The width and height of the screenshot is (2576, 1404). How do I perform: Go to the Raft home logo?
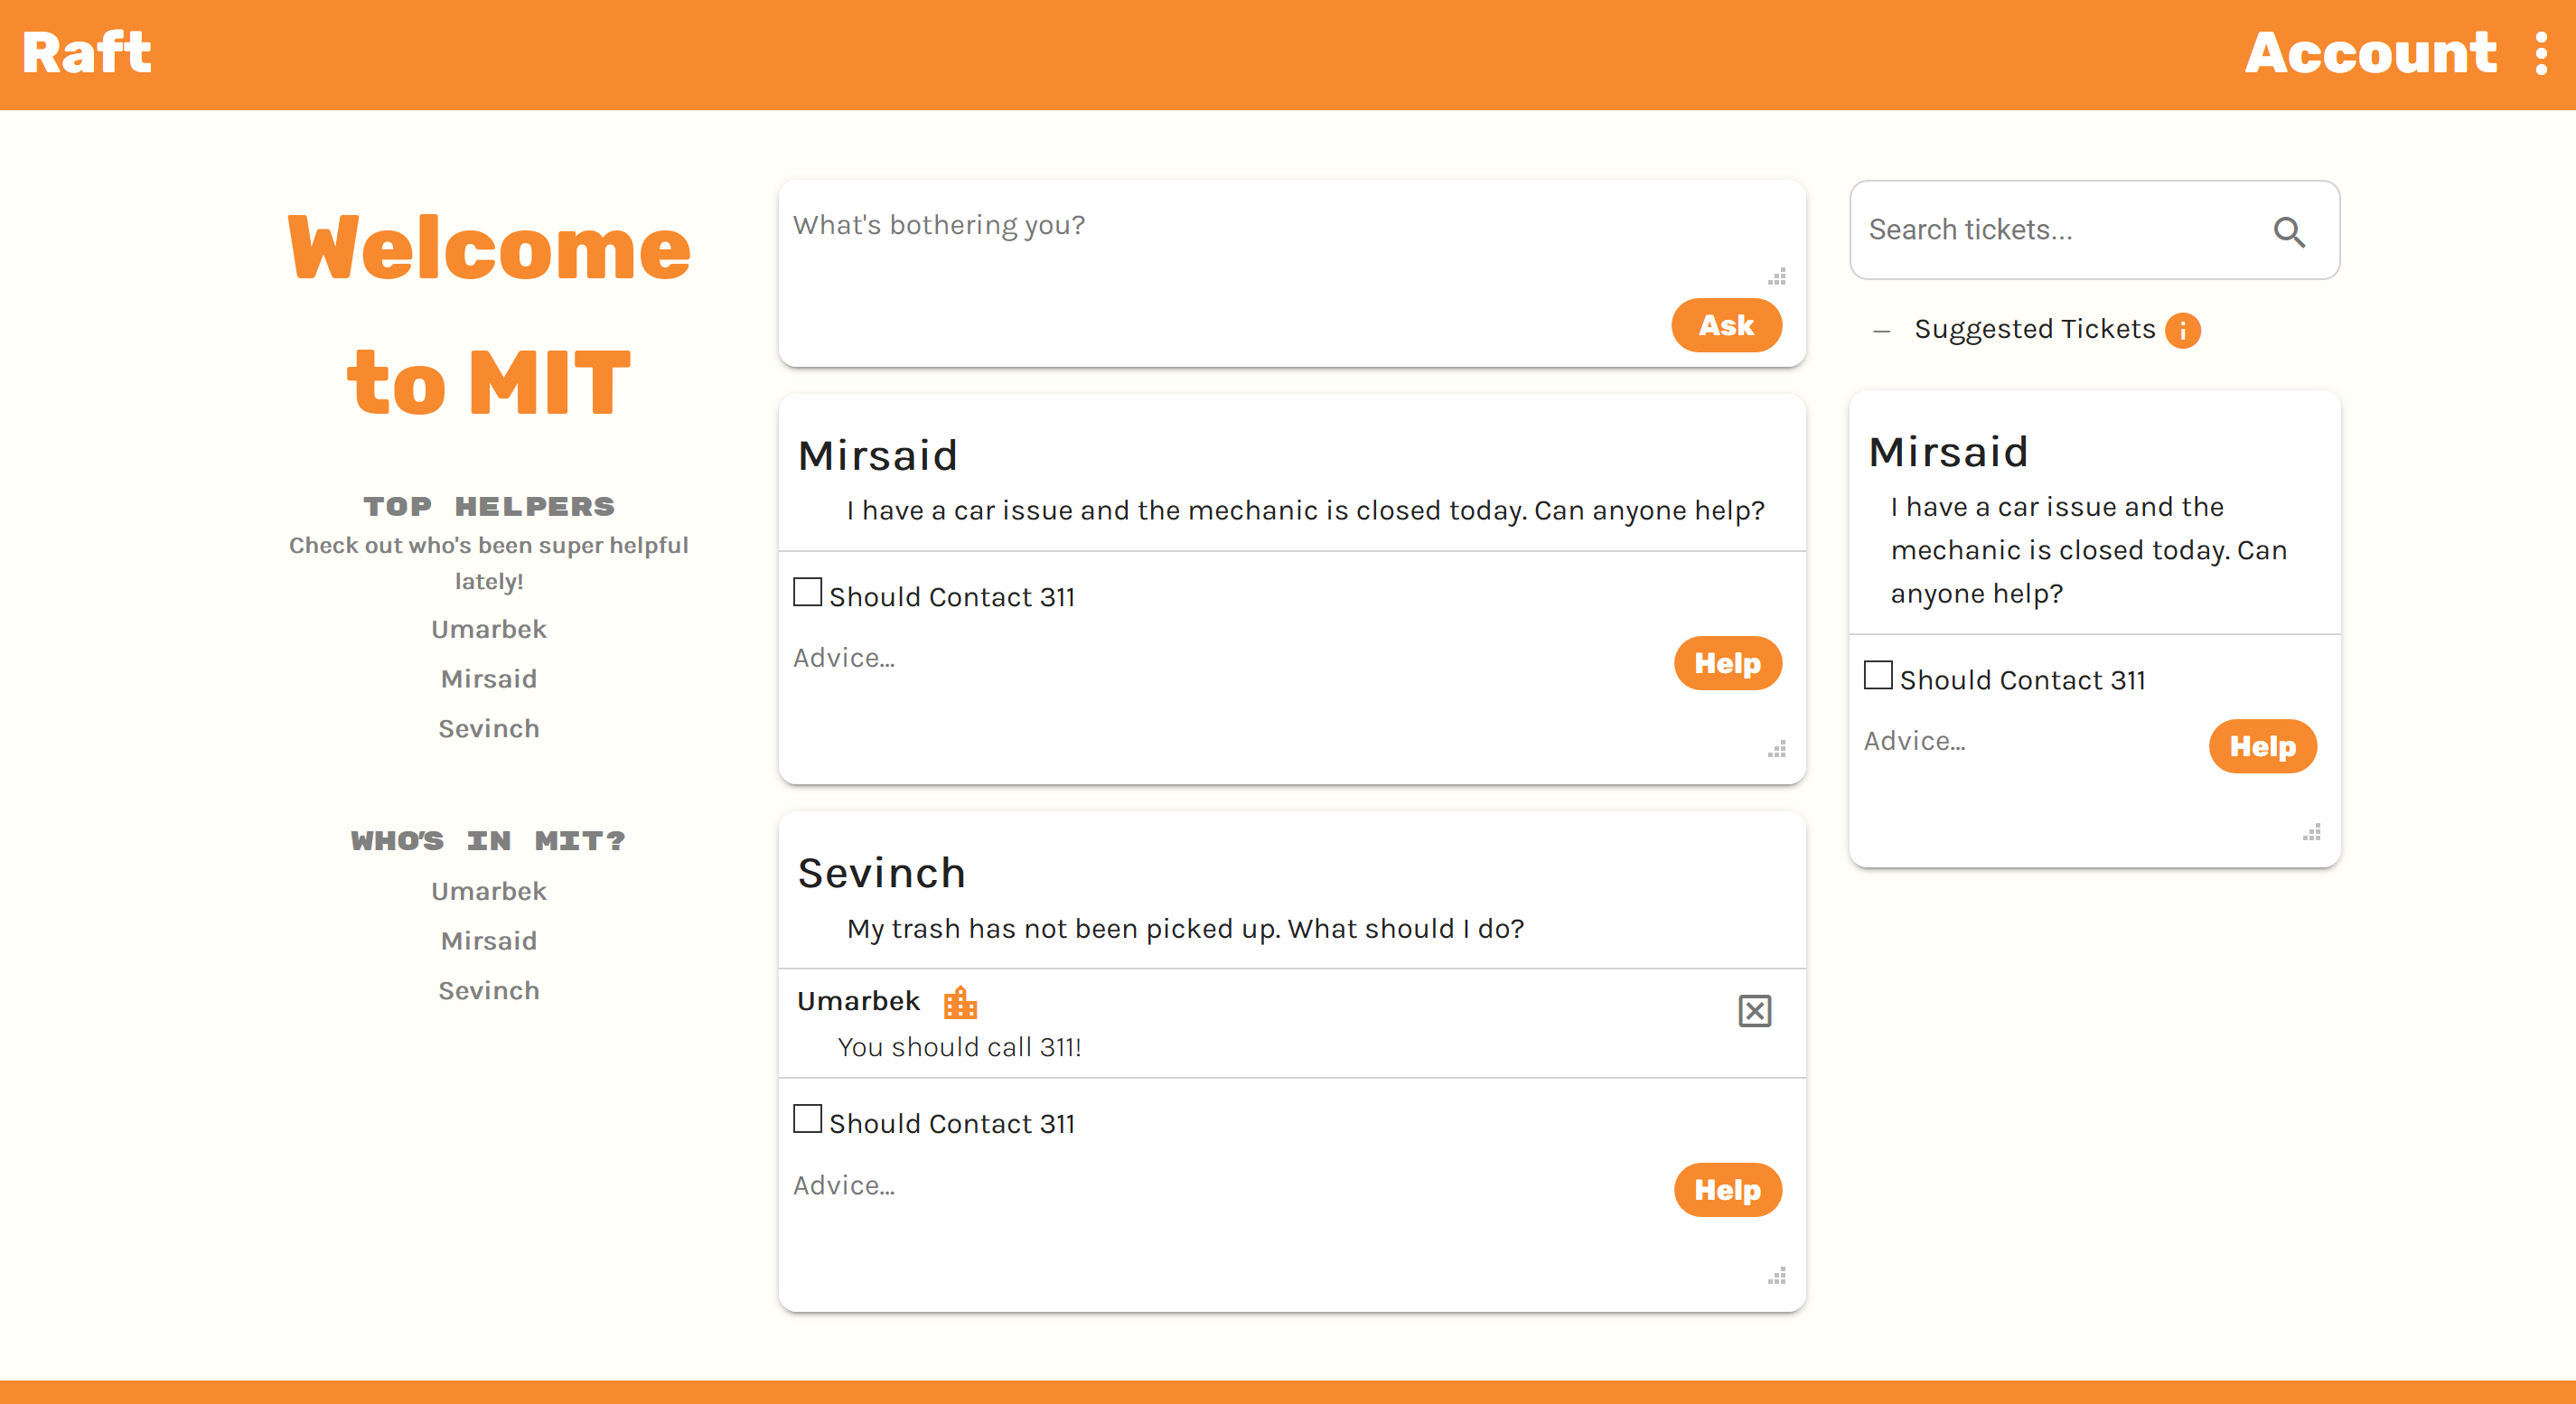coord(87,54)
